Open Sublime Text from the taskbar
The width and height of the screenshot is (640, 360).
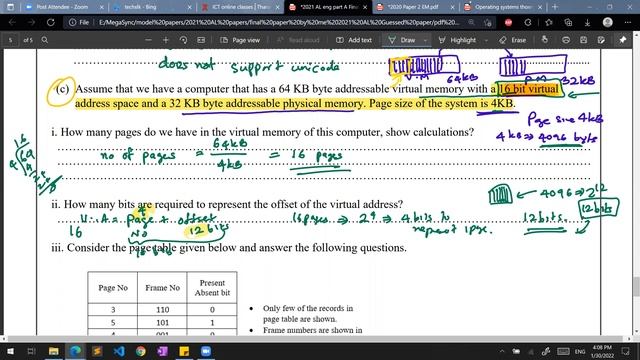click(x=97, y=351)
